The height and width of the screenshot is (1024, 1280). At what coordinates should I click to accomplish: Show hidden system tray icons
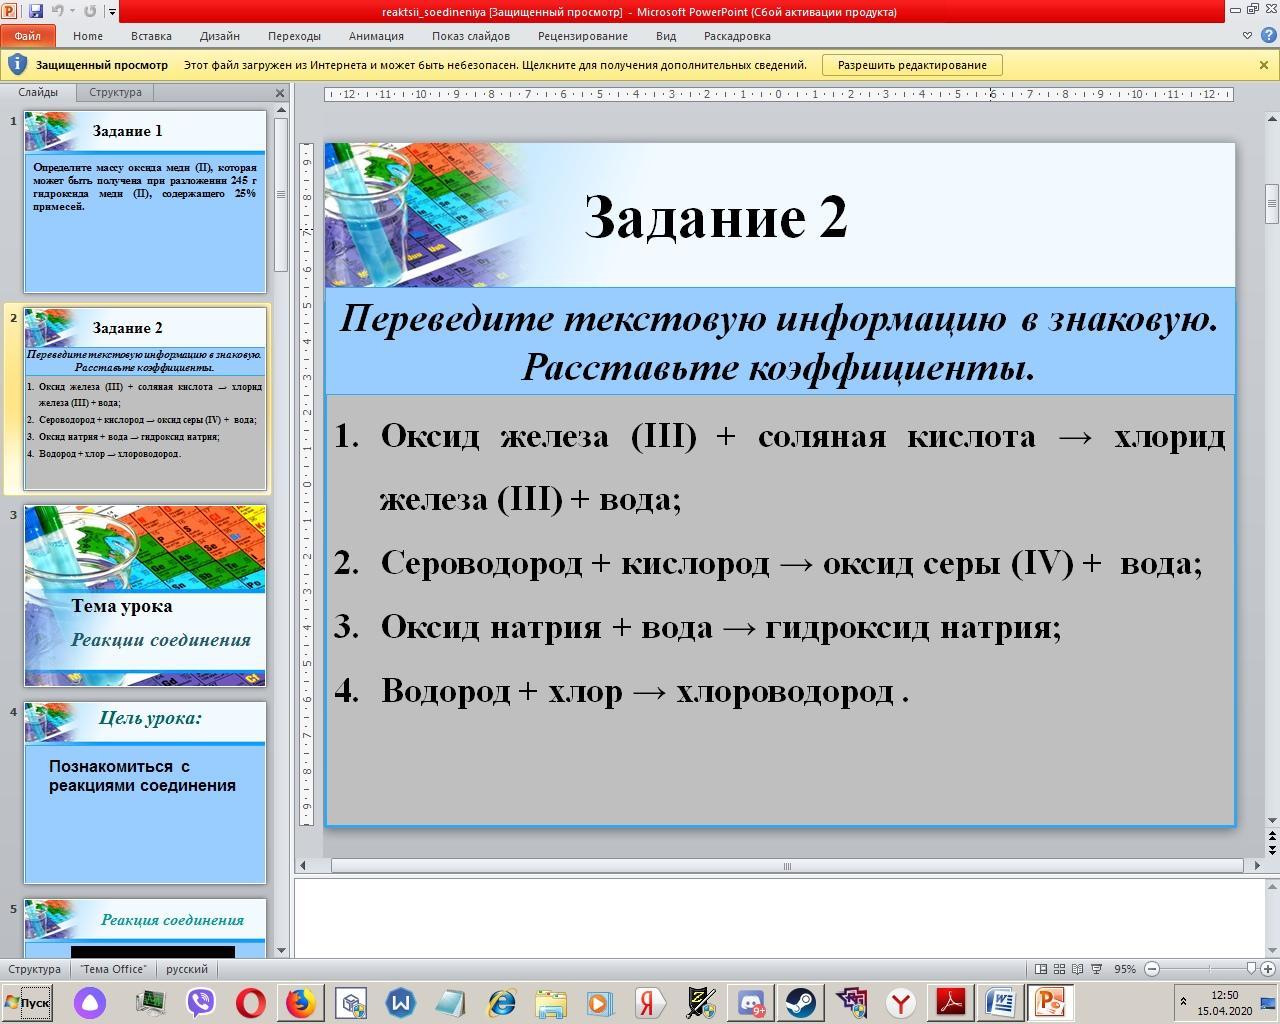[x=1184, y=1002]
